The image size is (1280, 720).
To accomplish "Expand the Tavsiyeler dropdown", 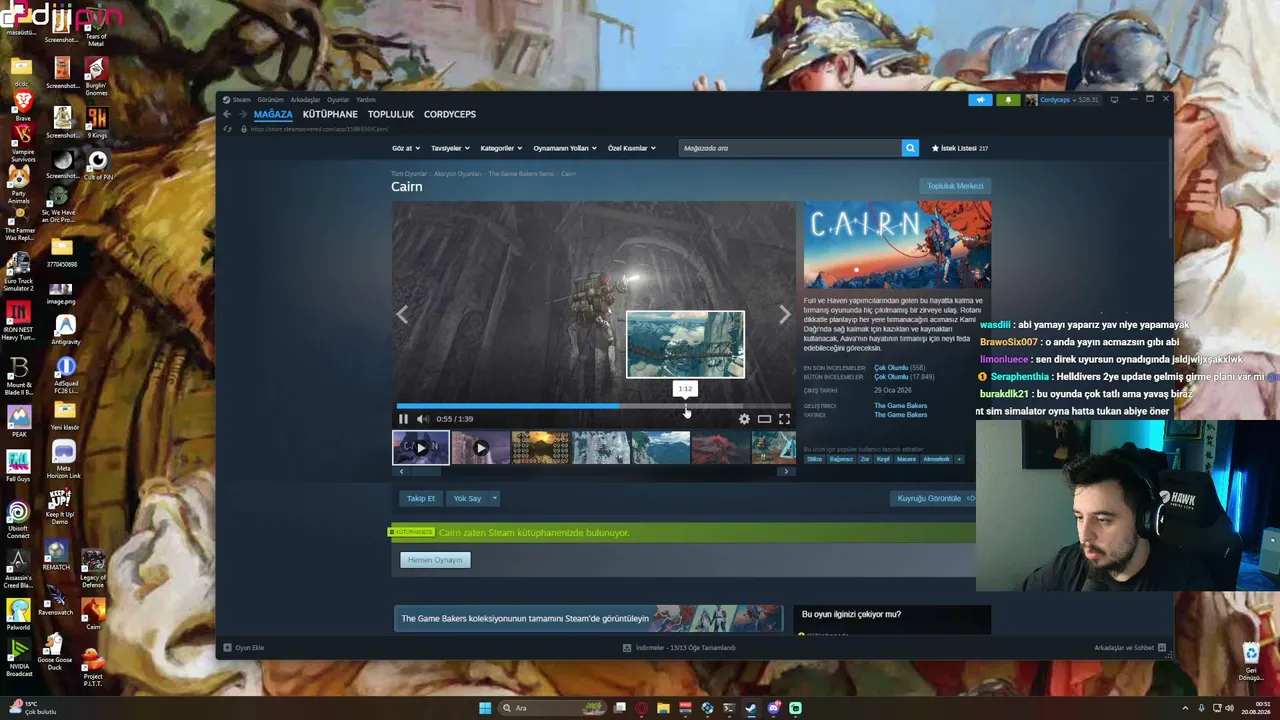I will 450,148.
